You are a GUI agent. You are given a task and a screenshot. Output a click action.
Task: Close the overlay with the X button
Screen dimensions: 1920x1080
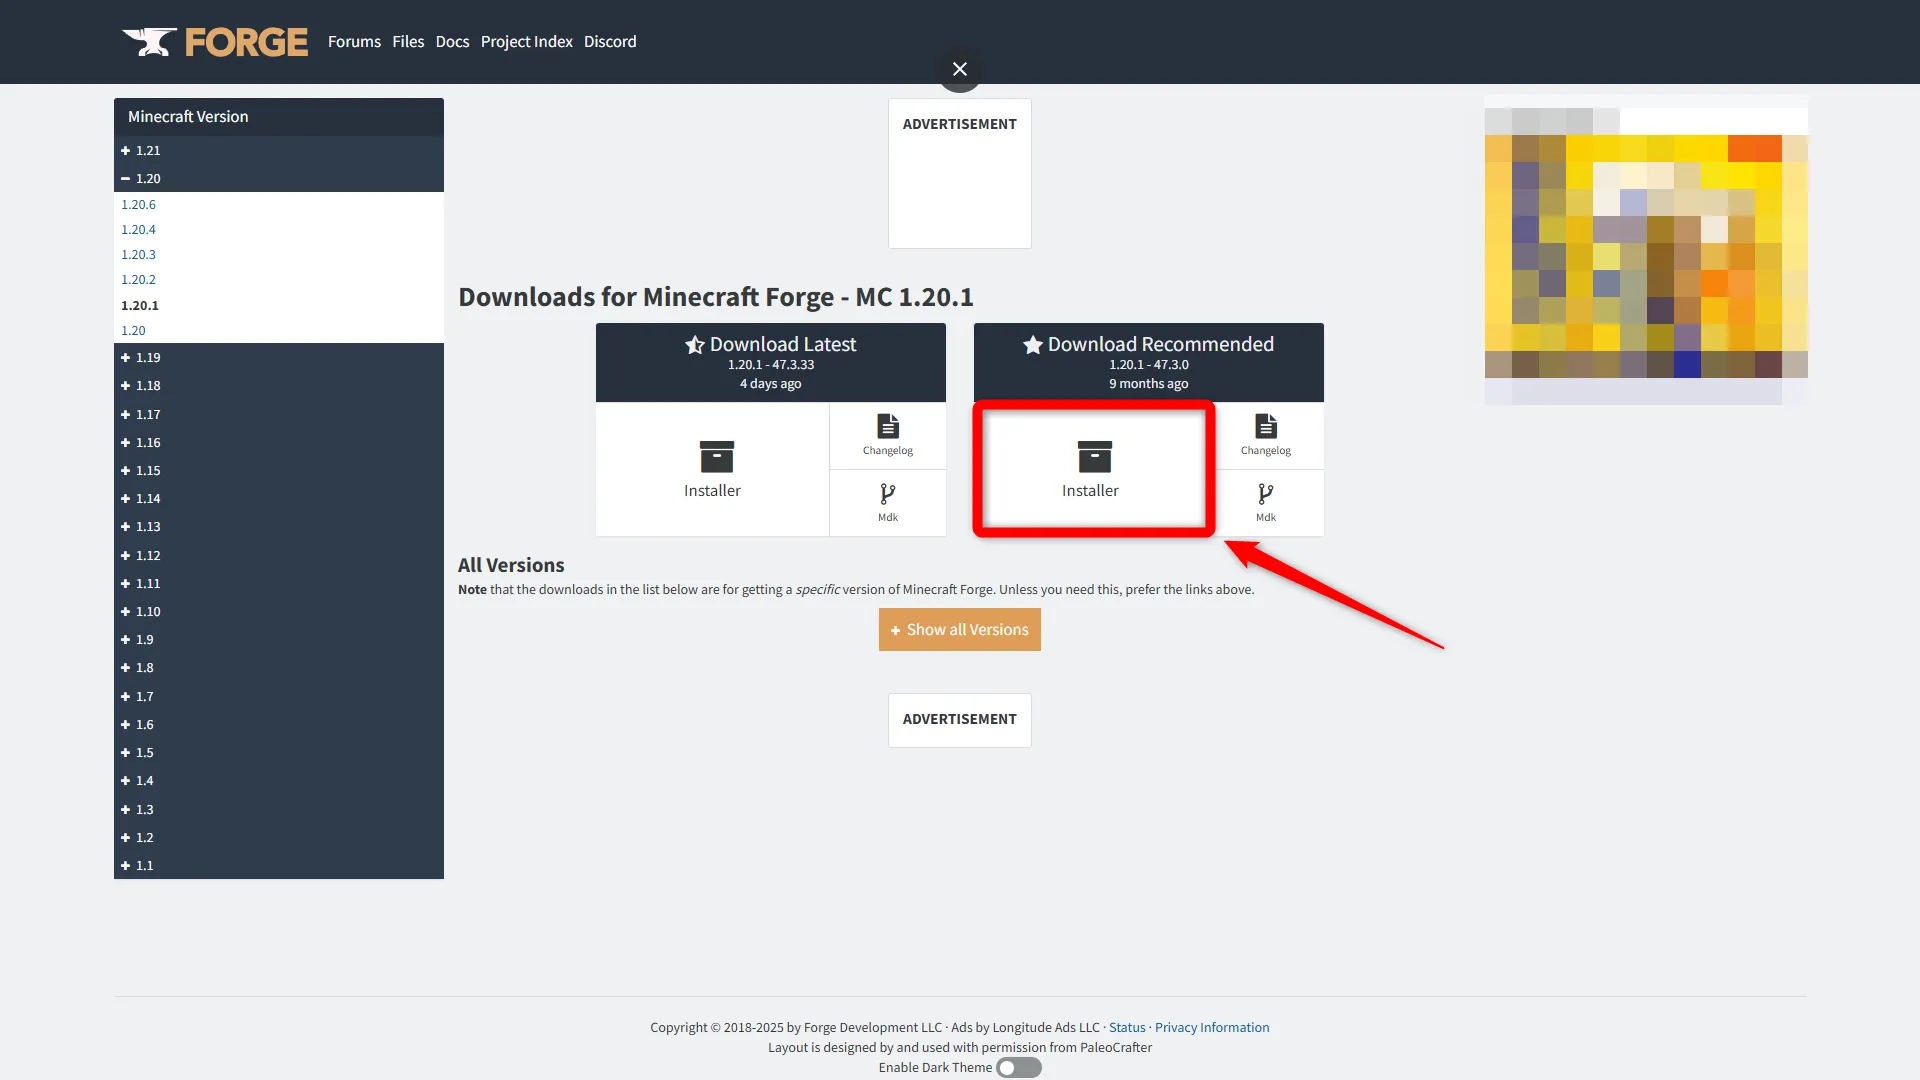(x=960, y=69)
